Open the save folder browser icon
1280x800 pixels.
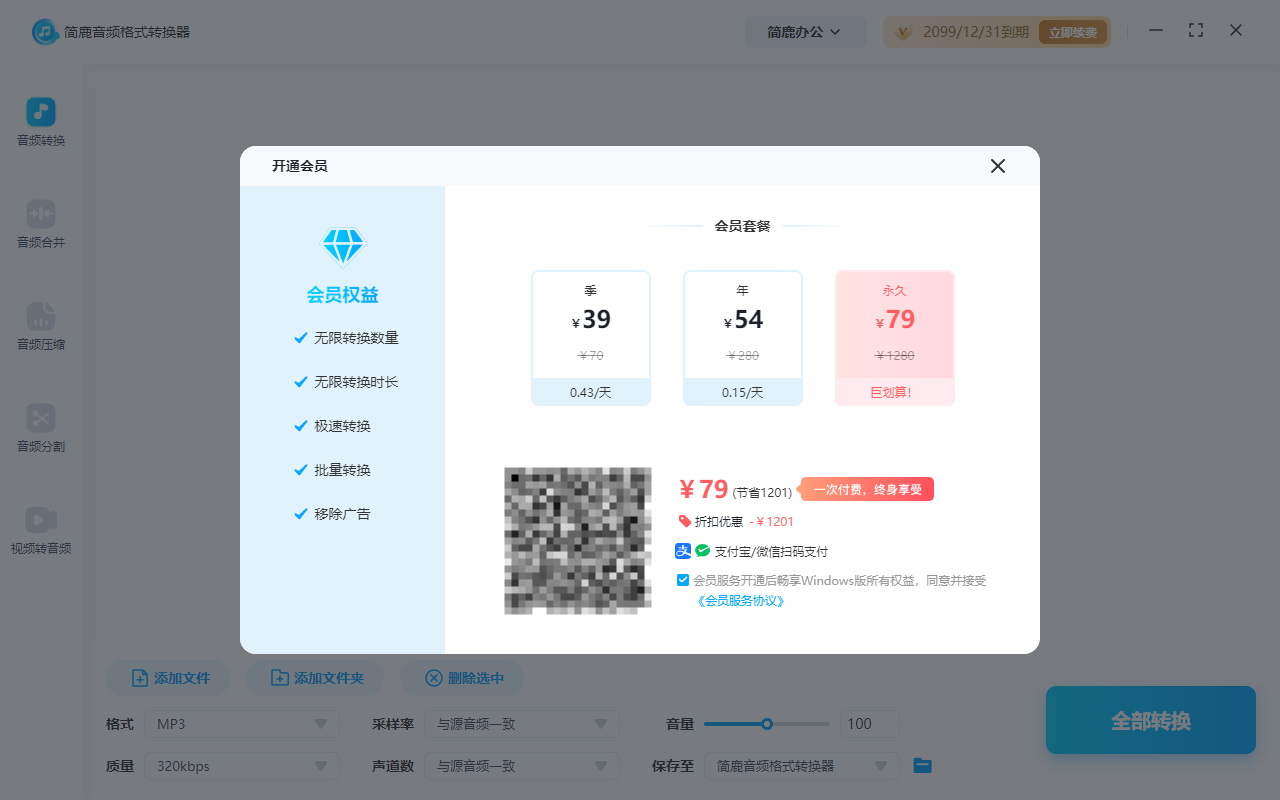tap(921, 765)
